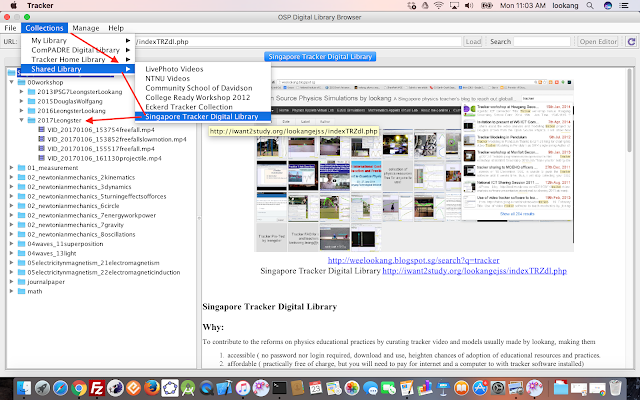This screenshot has height=400, width=640.
Task: Select 02_newtonianmechanics_7gravity folder icon
Action: [22, 224]
